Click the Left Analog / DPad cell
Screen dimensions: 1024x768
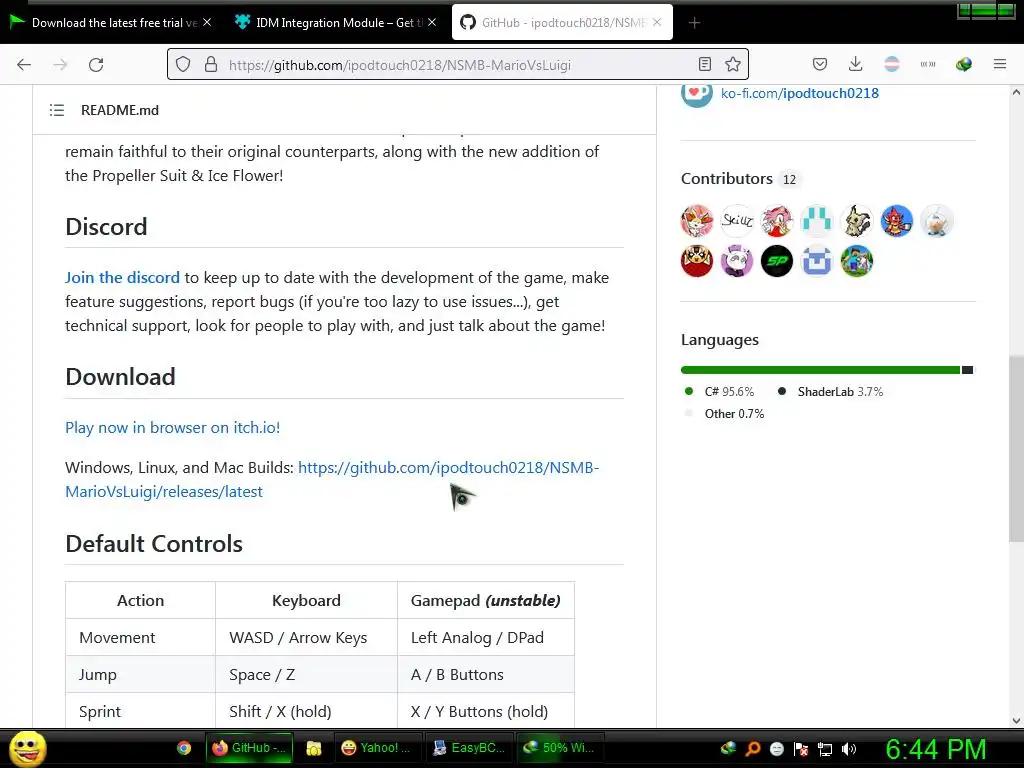pos(486,637)
